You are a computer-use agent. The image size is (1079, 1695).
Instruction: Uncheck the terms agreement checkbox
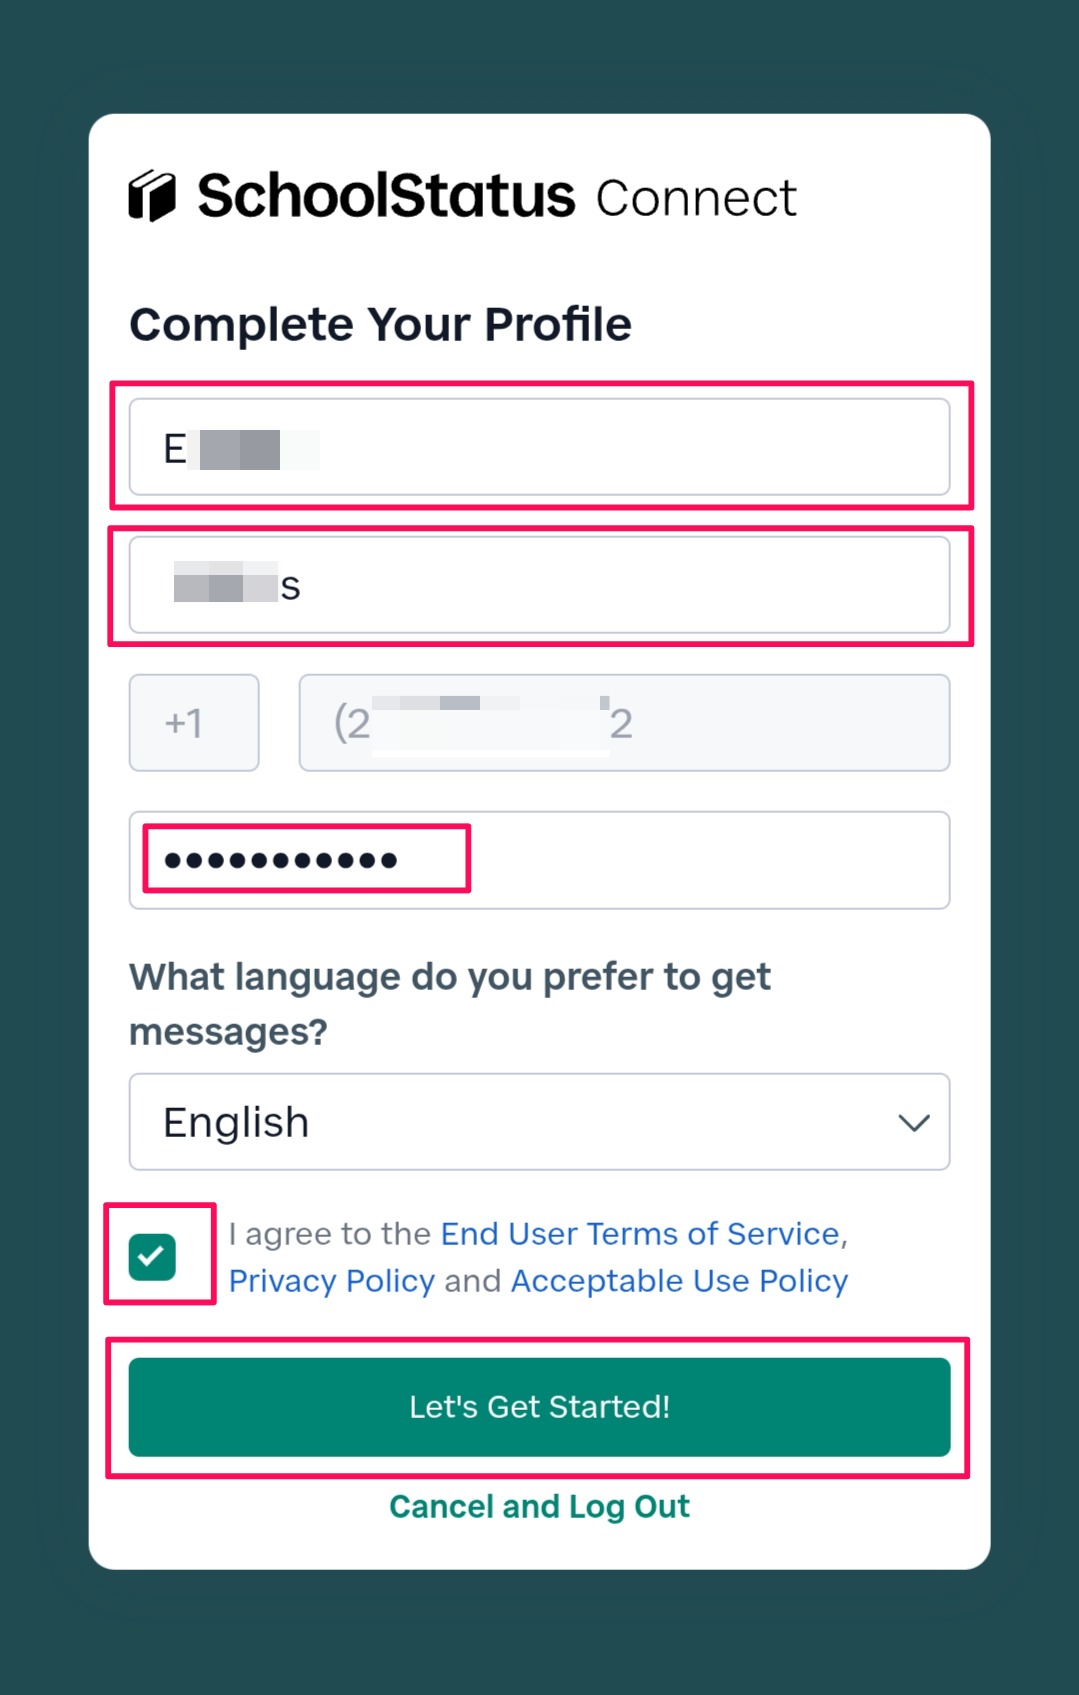(x=152, y=1257)
